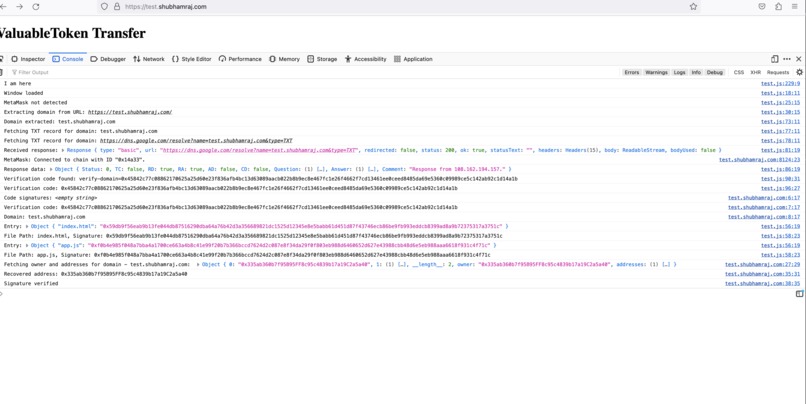Expand the Entry object with index.html
This screenshot has height=404, width=806.
[x=27, y=226]
